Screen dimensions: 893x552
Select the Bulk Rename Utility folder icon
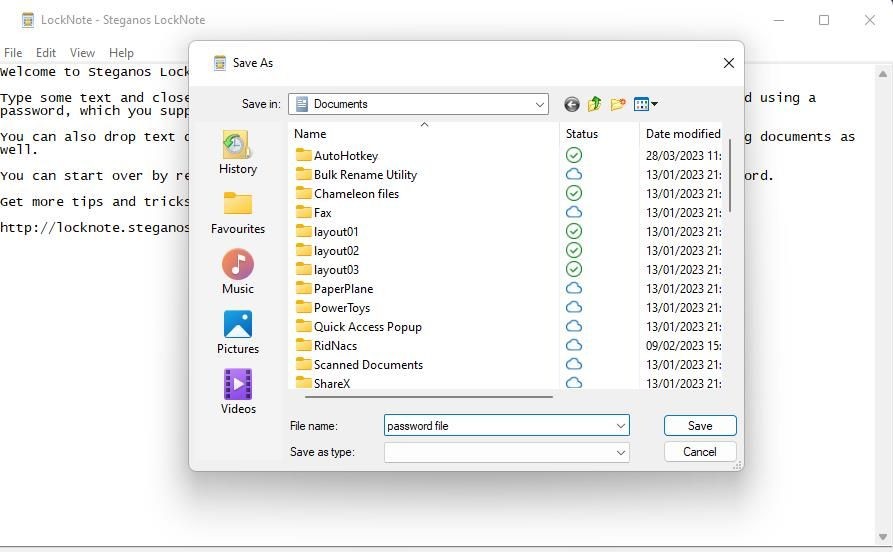tap(304, 174)
